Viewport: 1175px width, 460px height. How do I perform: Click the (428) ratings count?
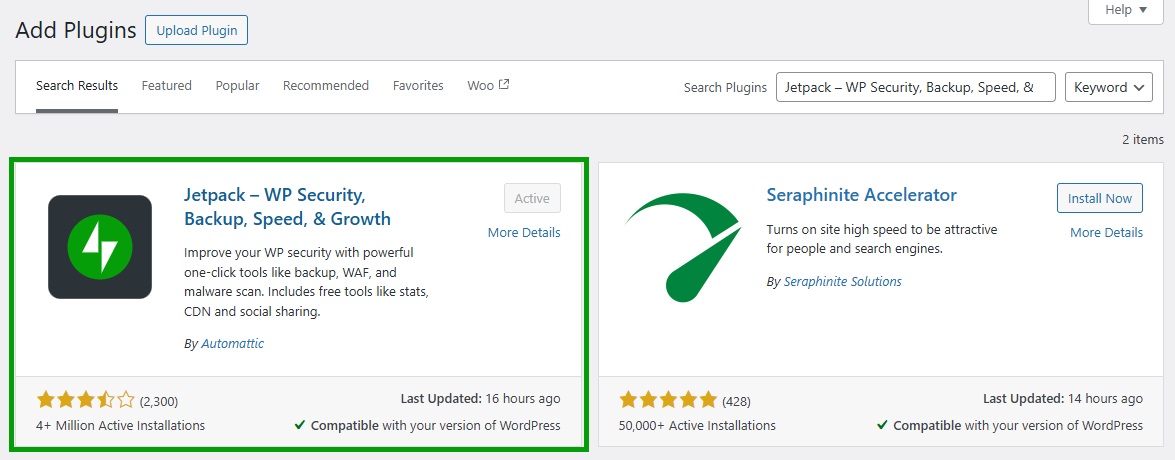click(737, 401)
